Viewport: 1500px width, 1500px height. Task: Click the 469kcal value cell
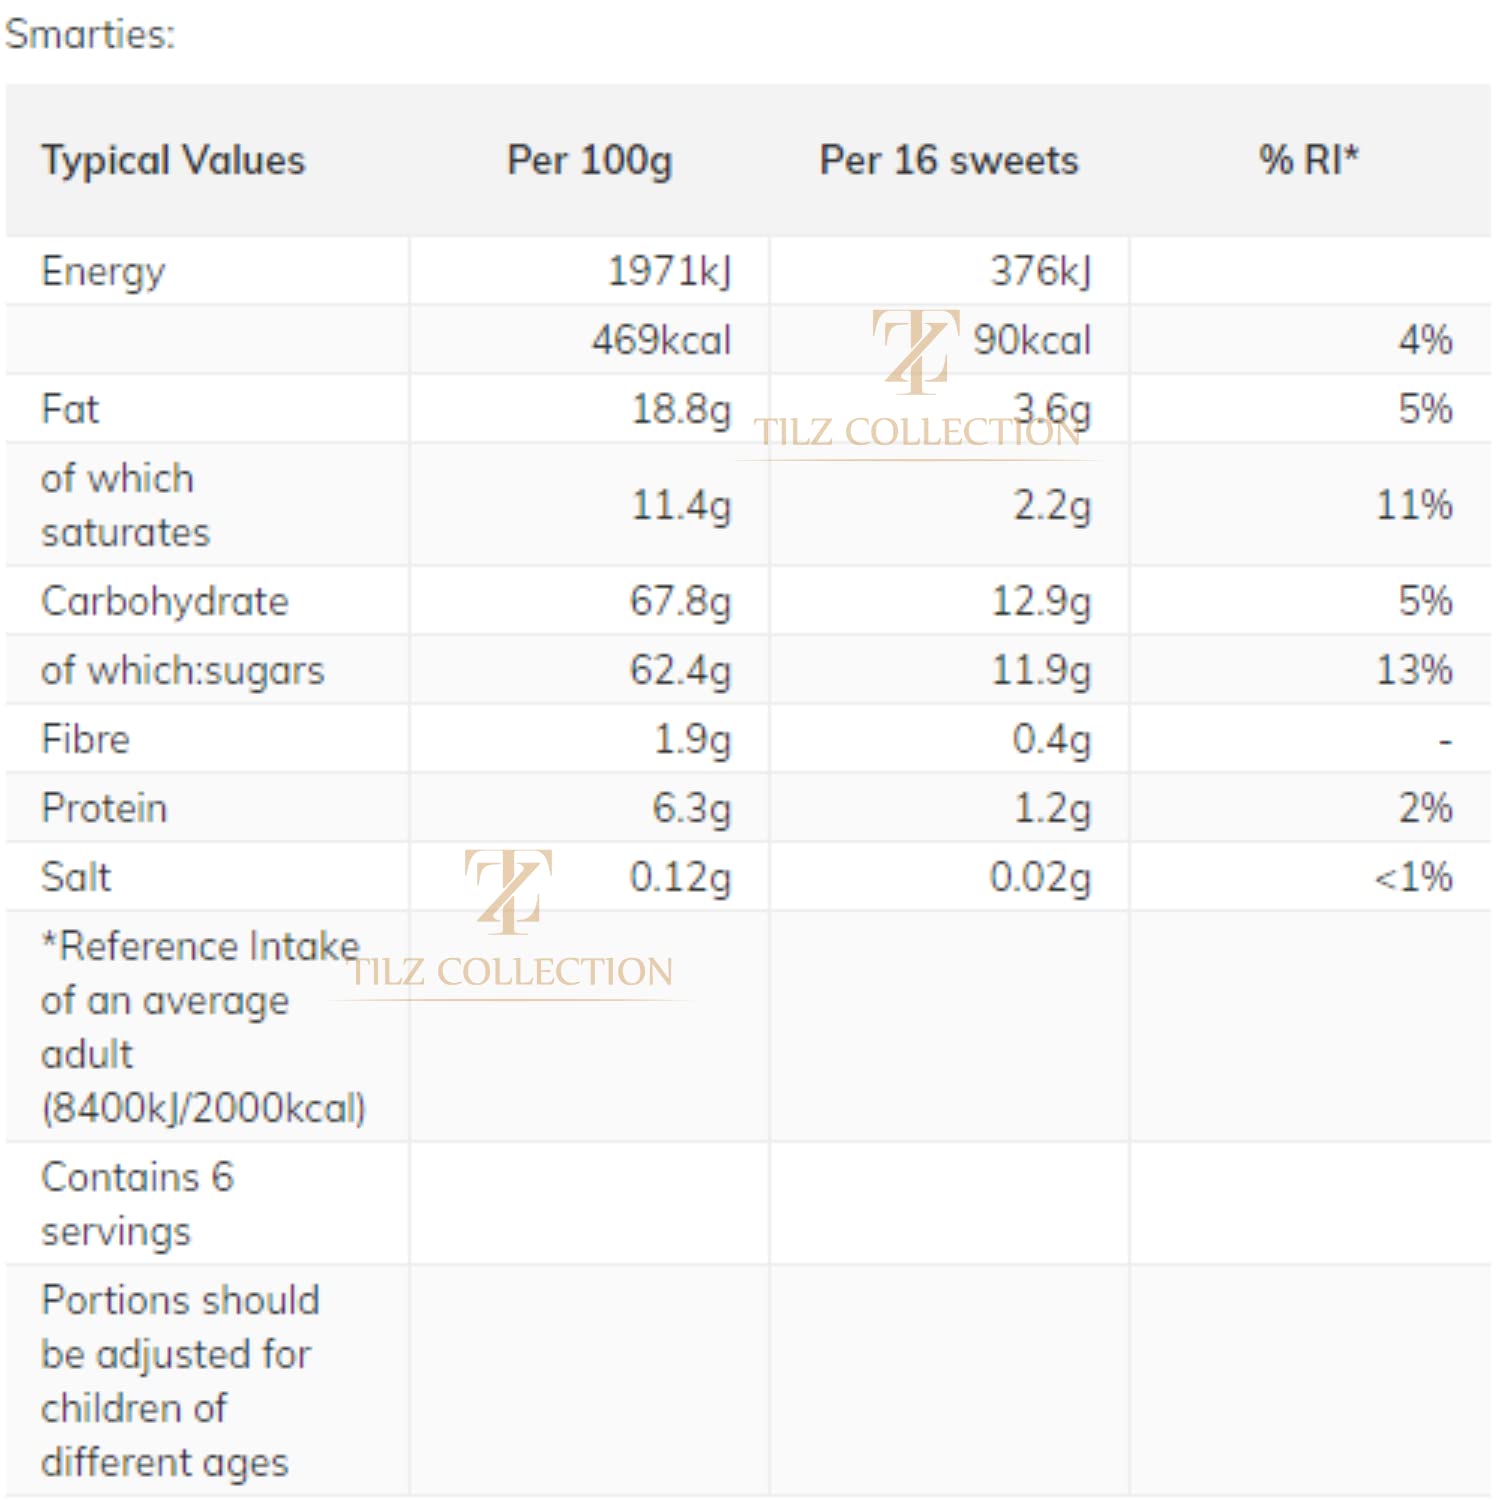click(661, 341)
